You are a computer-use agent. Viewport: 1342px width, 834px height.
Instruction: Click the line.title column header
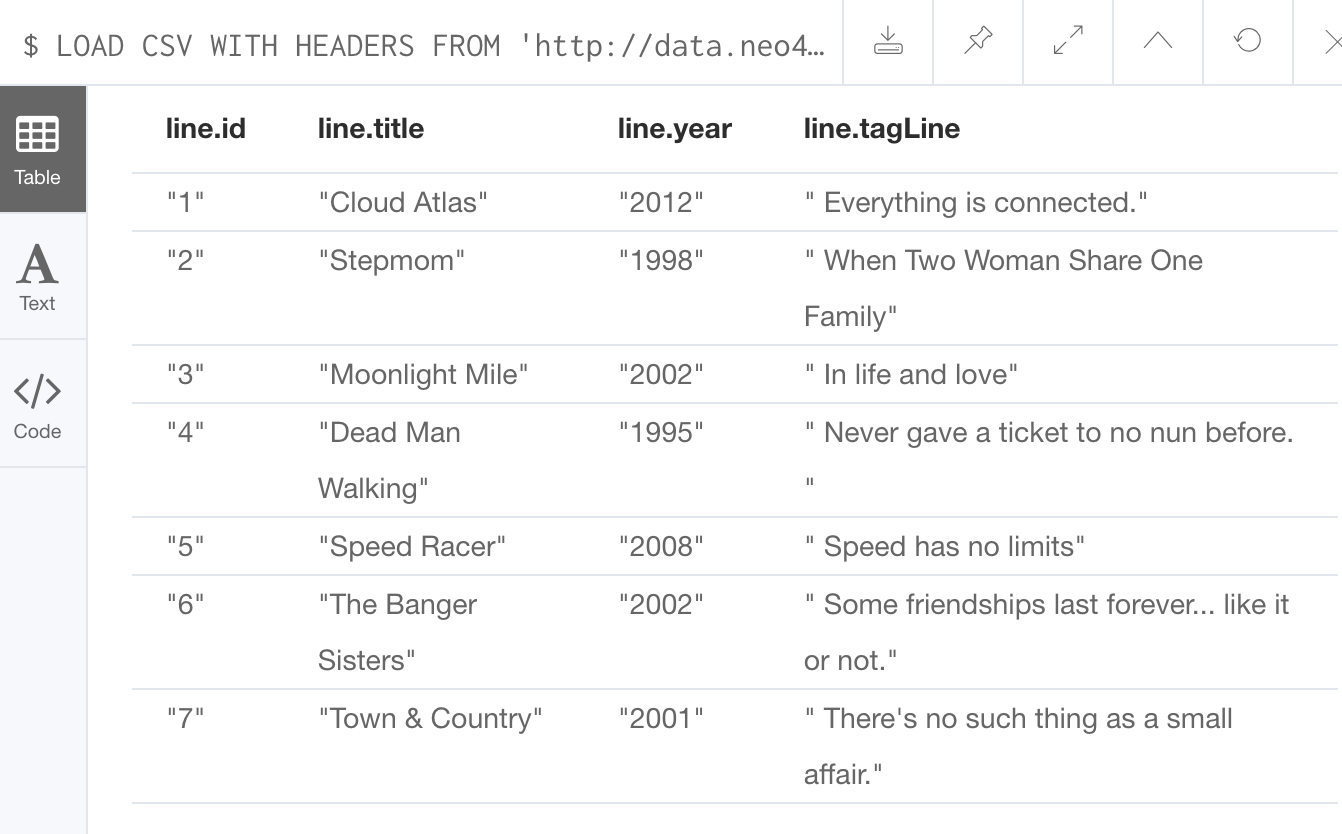[371, 129]
